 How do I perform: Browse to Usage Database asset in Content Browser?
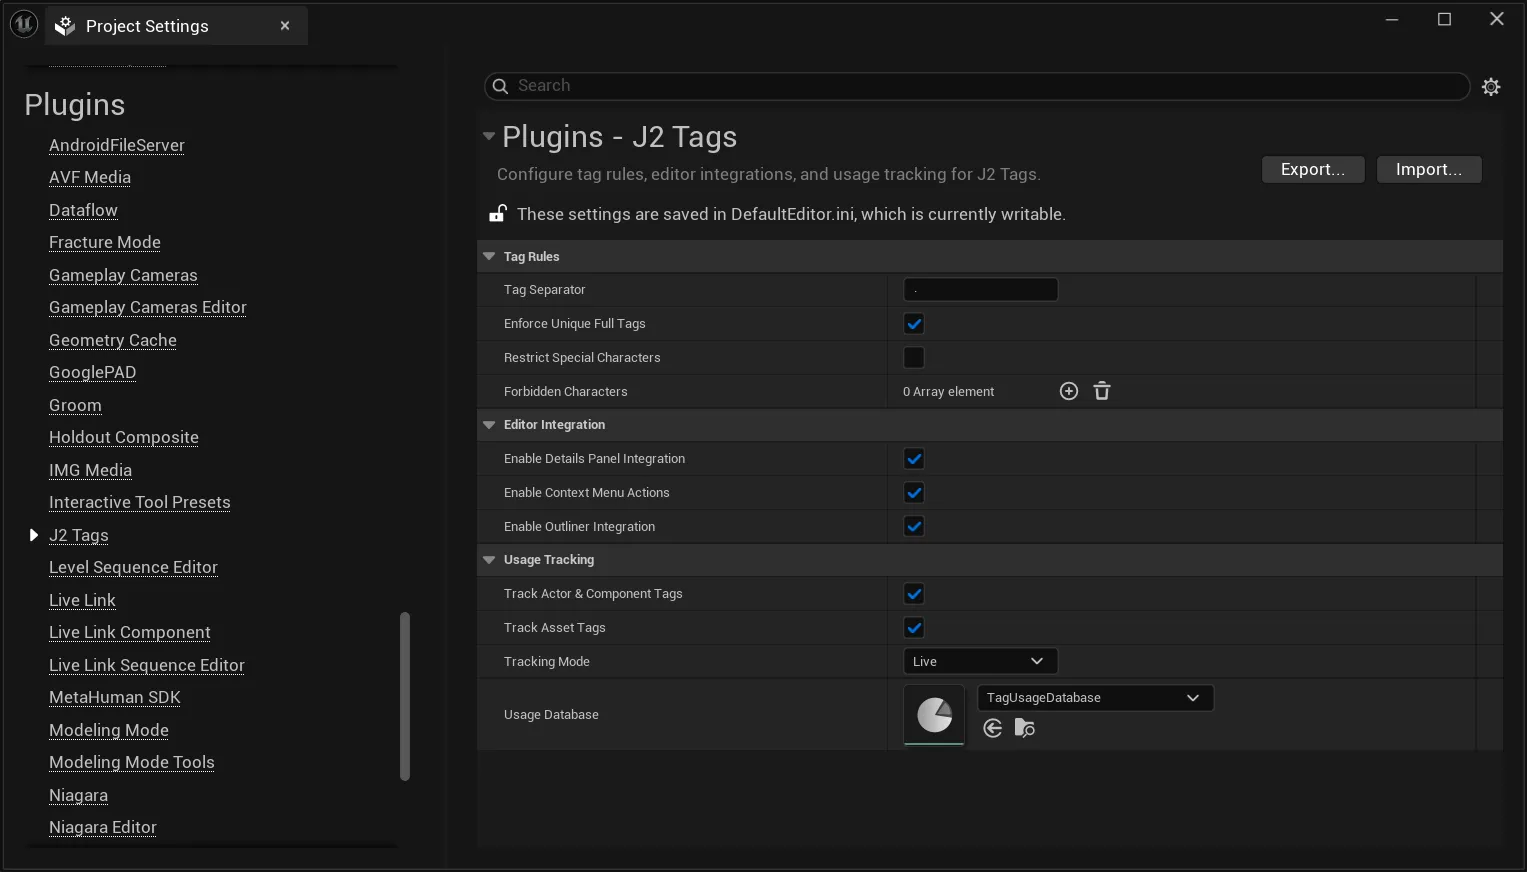tap(1024, 728)
